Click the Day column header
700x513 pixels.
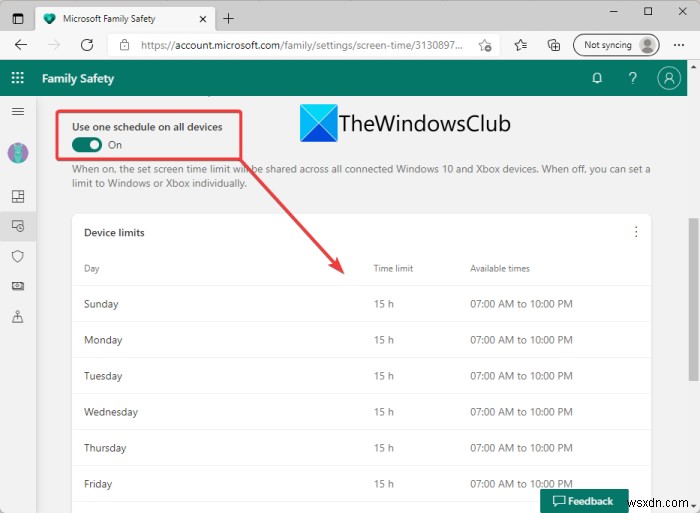92,268
